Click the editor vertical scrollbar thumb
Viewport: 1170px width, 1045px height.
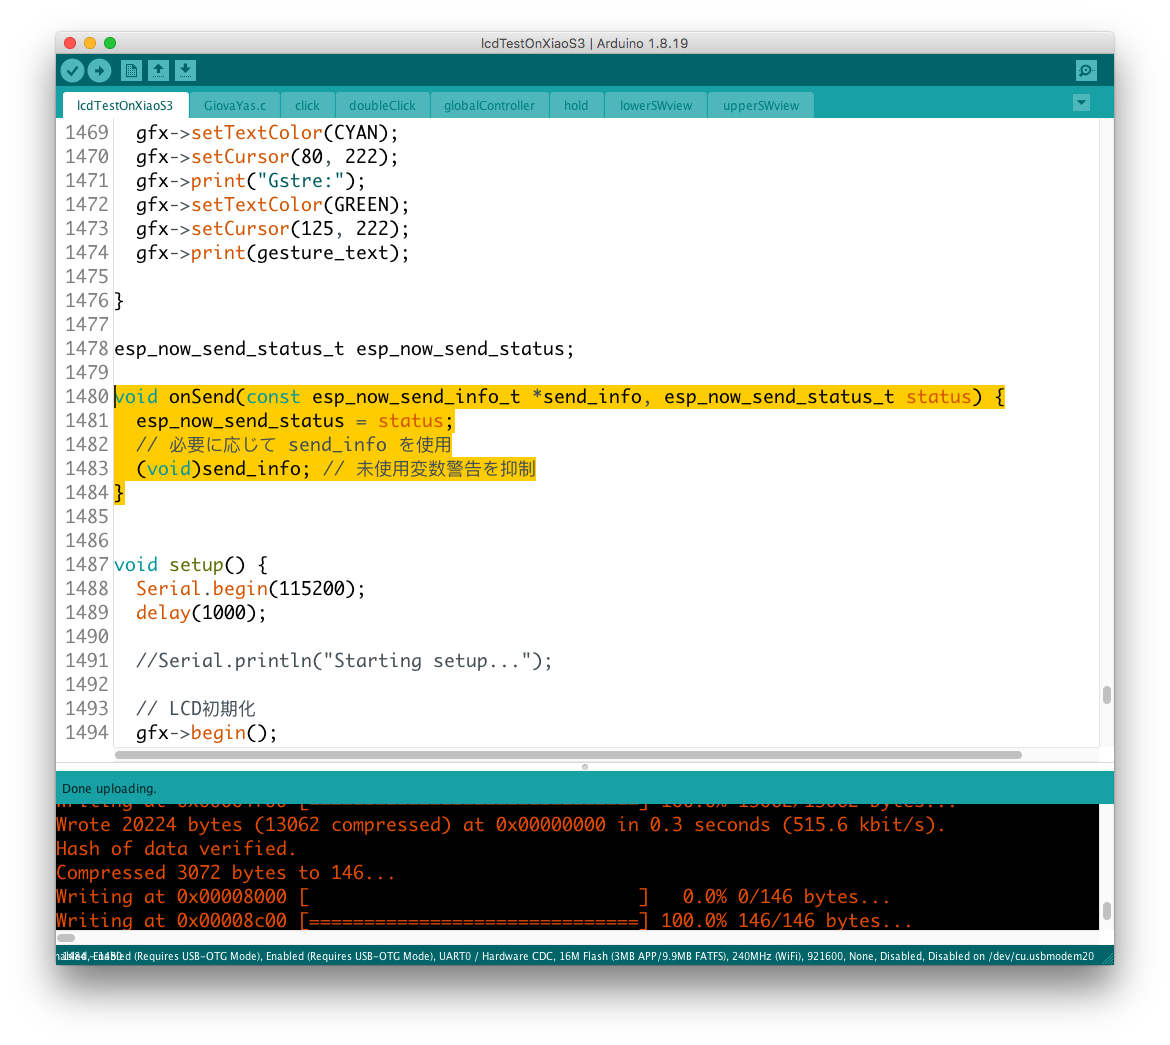tap(1106, 695)
